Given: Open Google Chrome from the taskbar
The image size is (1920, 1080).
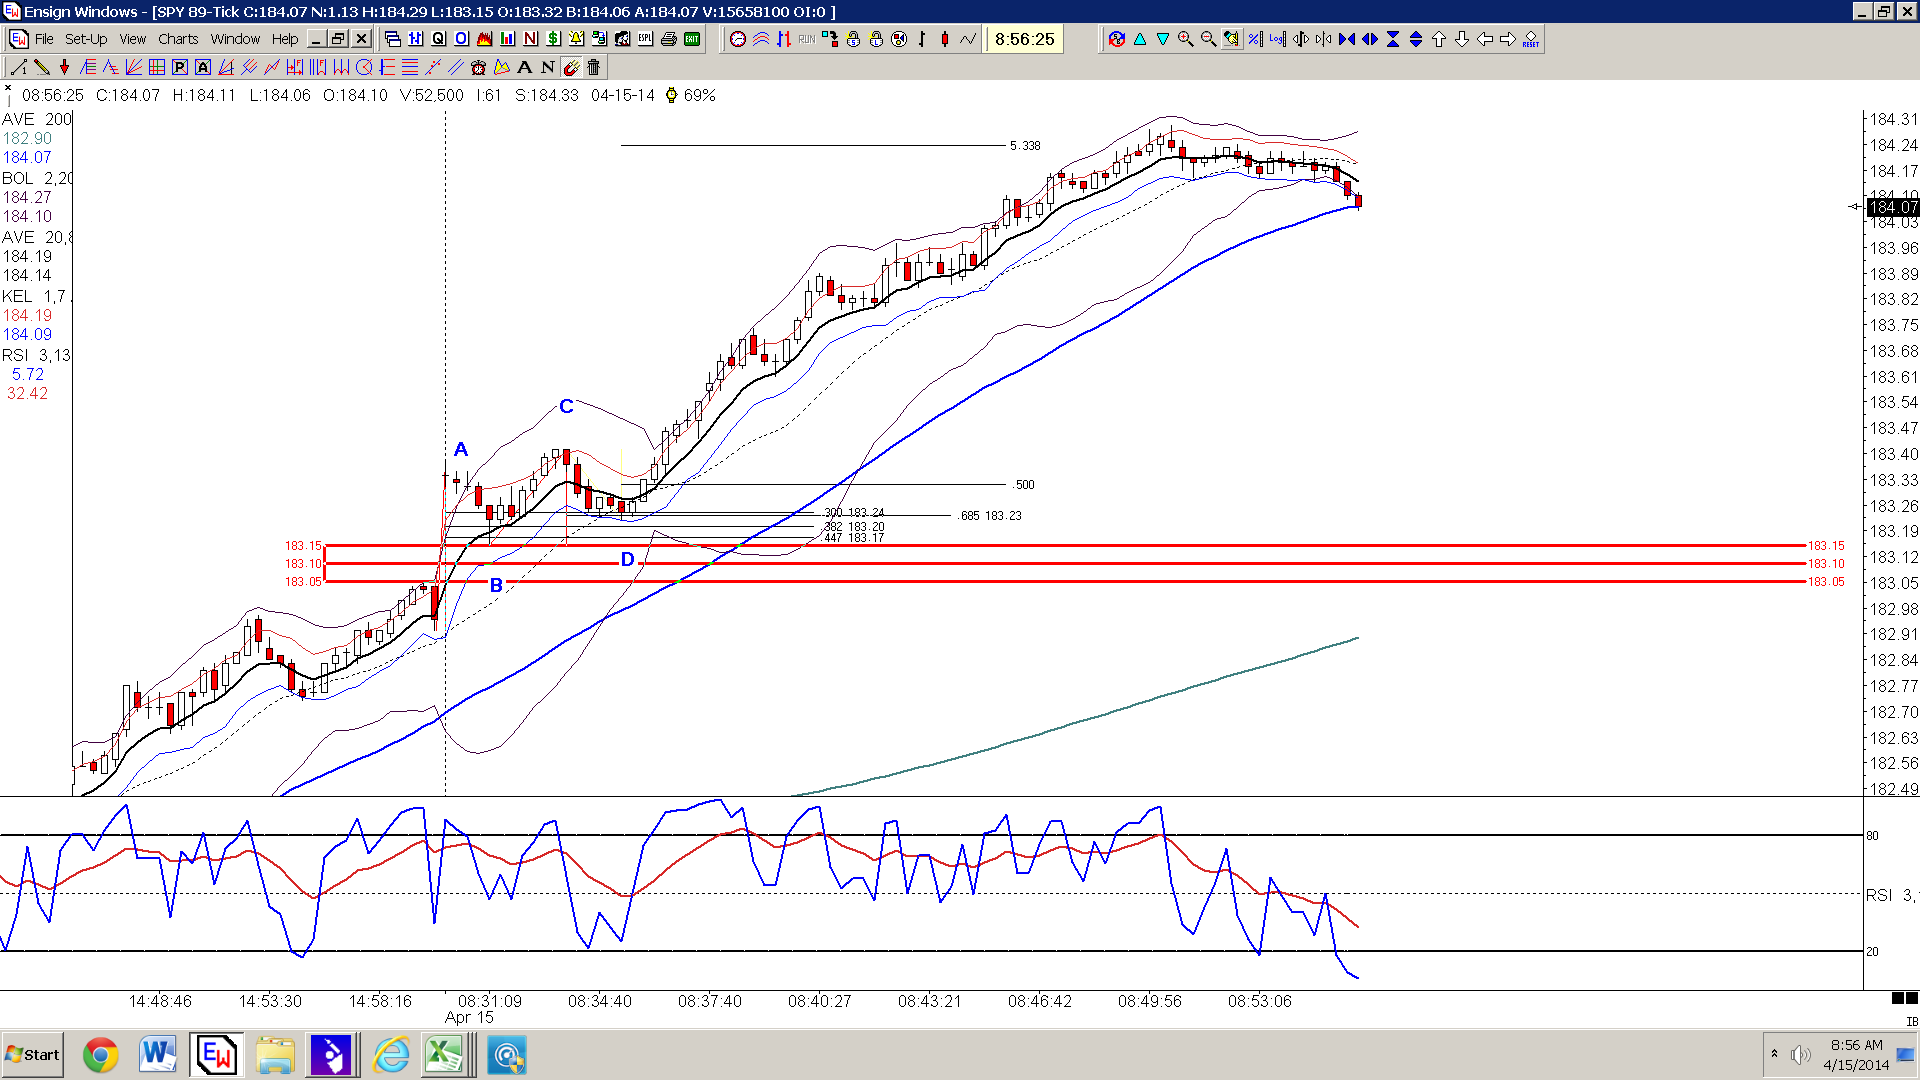Looking at the screenshot, I should pyautogui.click(x=100, y=1055).
